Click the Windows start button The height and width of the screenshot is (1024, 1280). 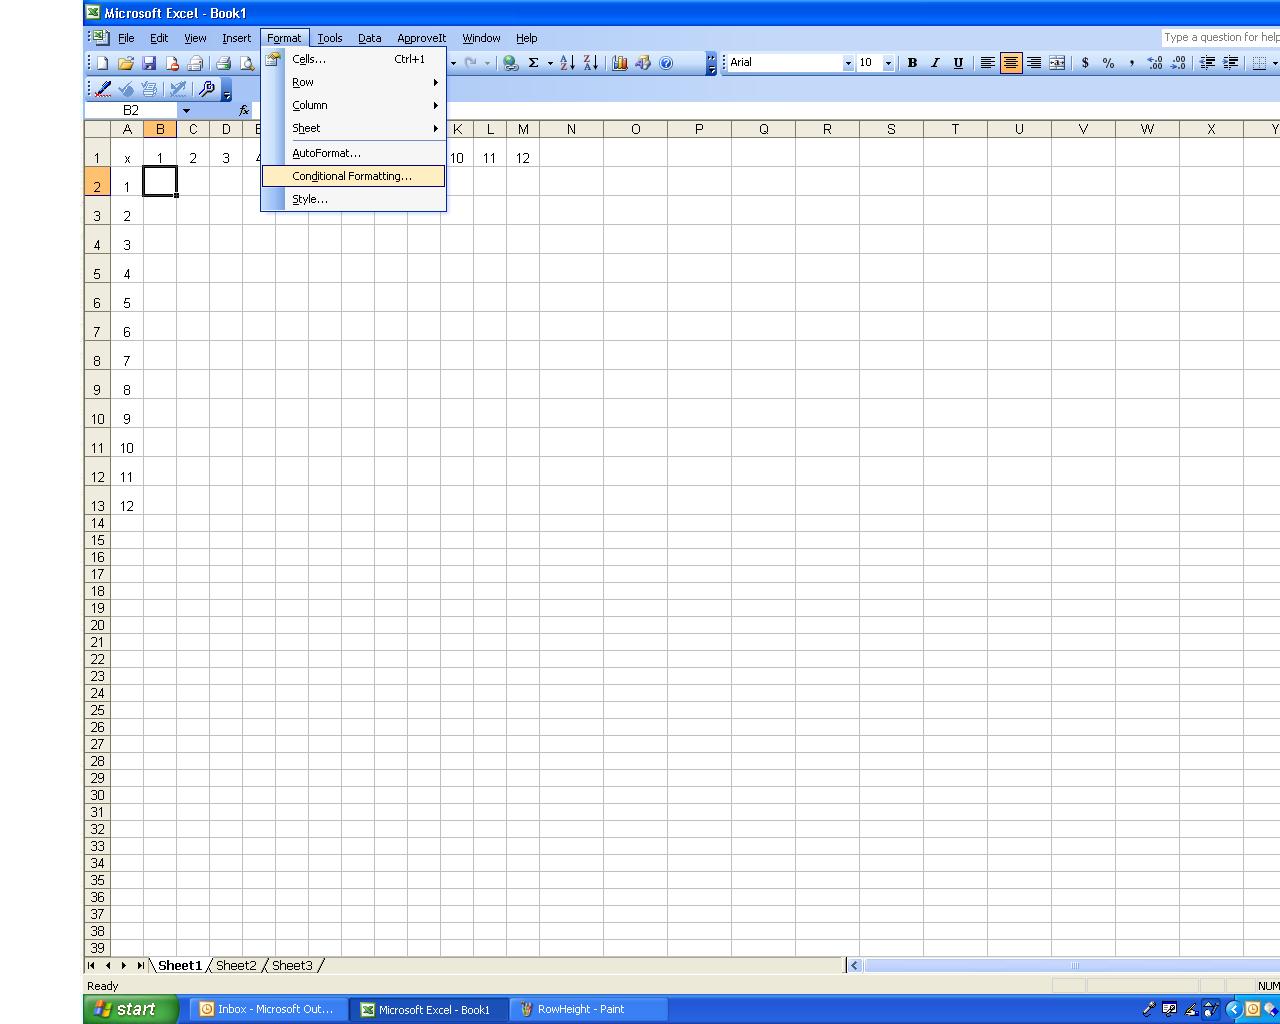(x=131, y=1009)
